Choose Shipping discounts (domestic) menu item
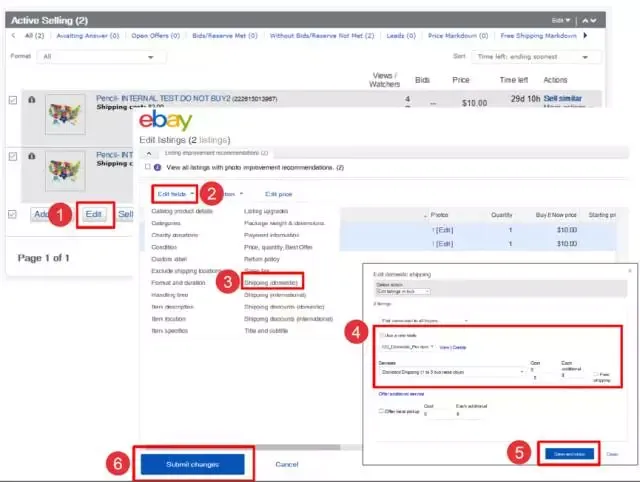The height and width of the screenshot is (482, 640). click(284, 307)
